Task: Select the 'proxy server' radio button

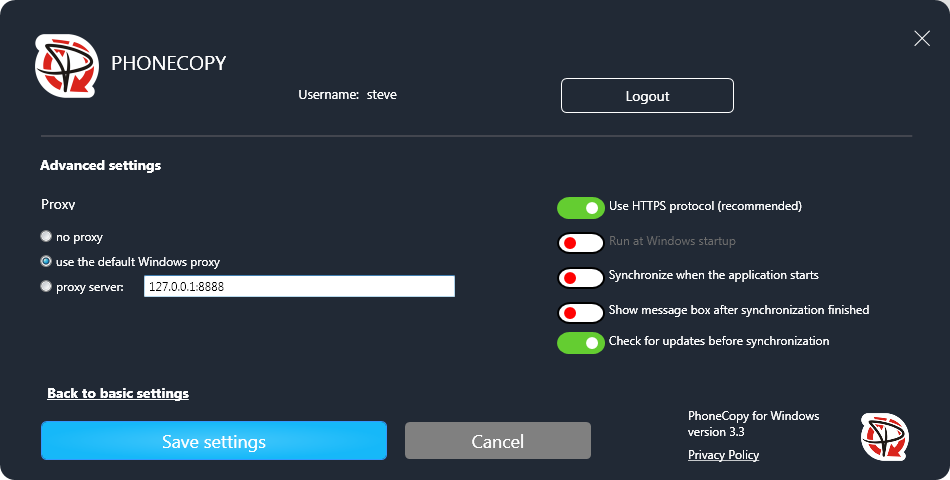Action: coord(46,287)
